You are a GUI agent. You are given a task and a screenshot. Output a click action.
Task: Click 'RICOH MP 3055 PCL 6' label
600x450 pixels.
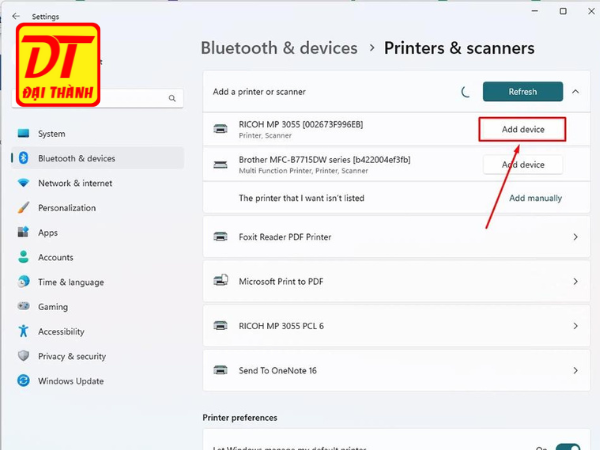[281, 326]
